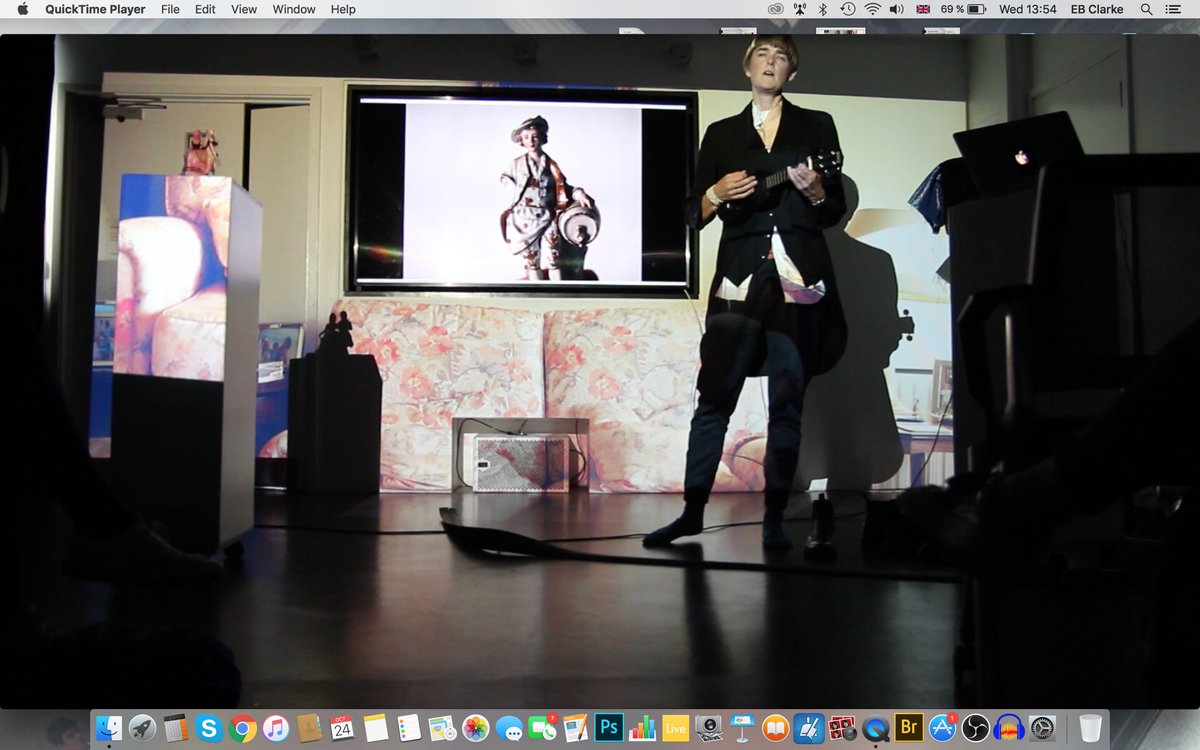The image size is (1200, 750).
Task: Open Calendar showing Oct 24
Action: (x=342, y=728)
